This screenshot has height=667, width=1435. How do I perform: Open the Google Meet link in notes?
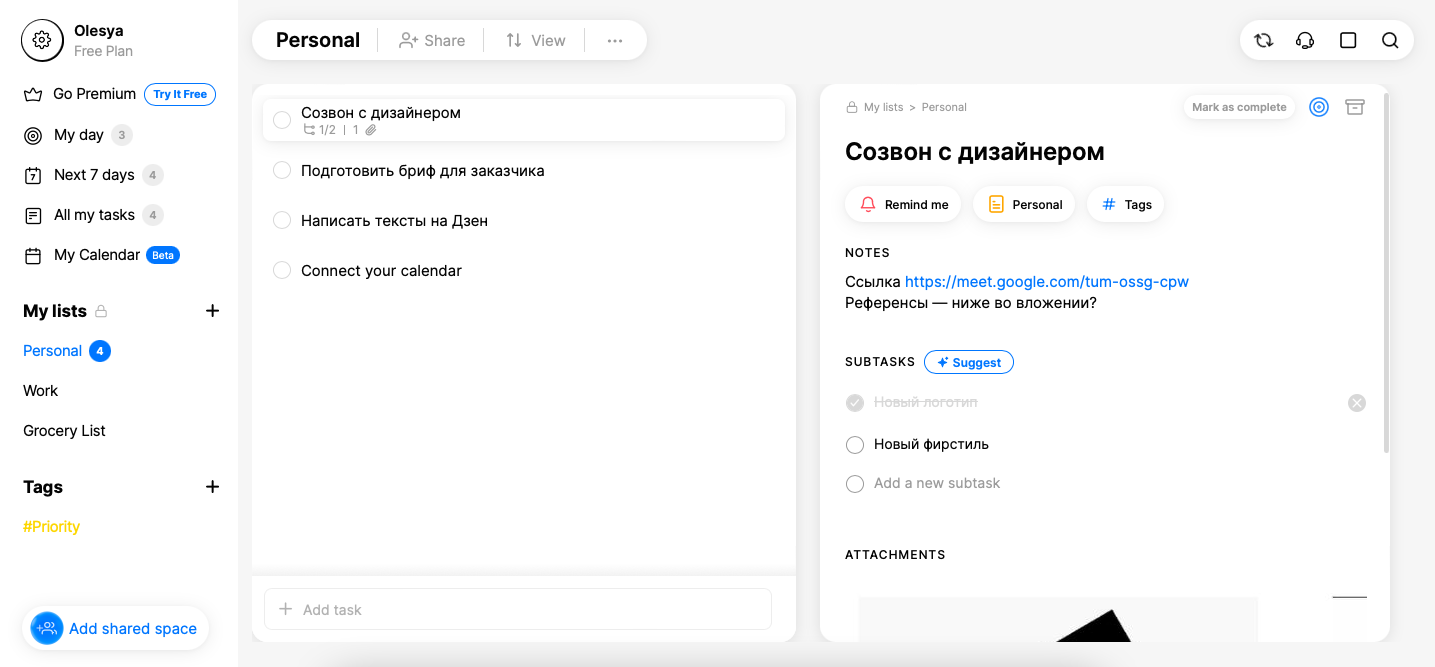[x=1047, y=282]
